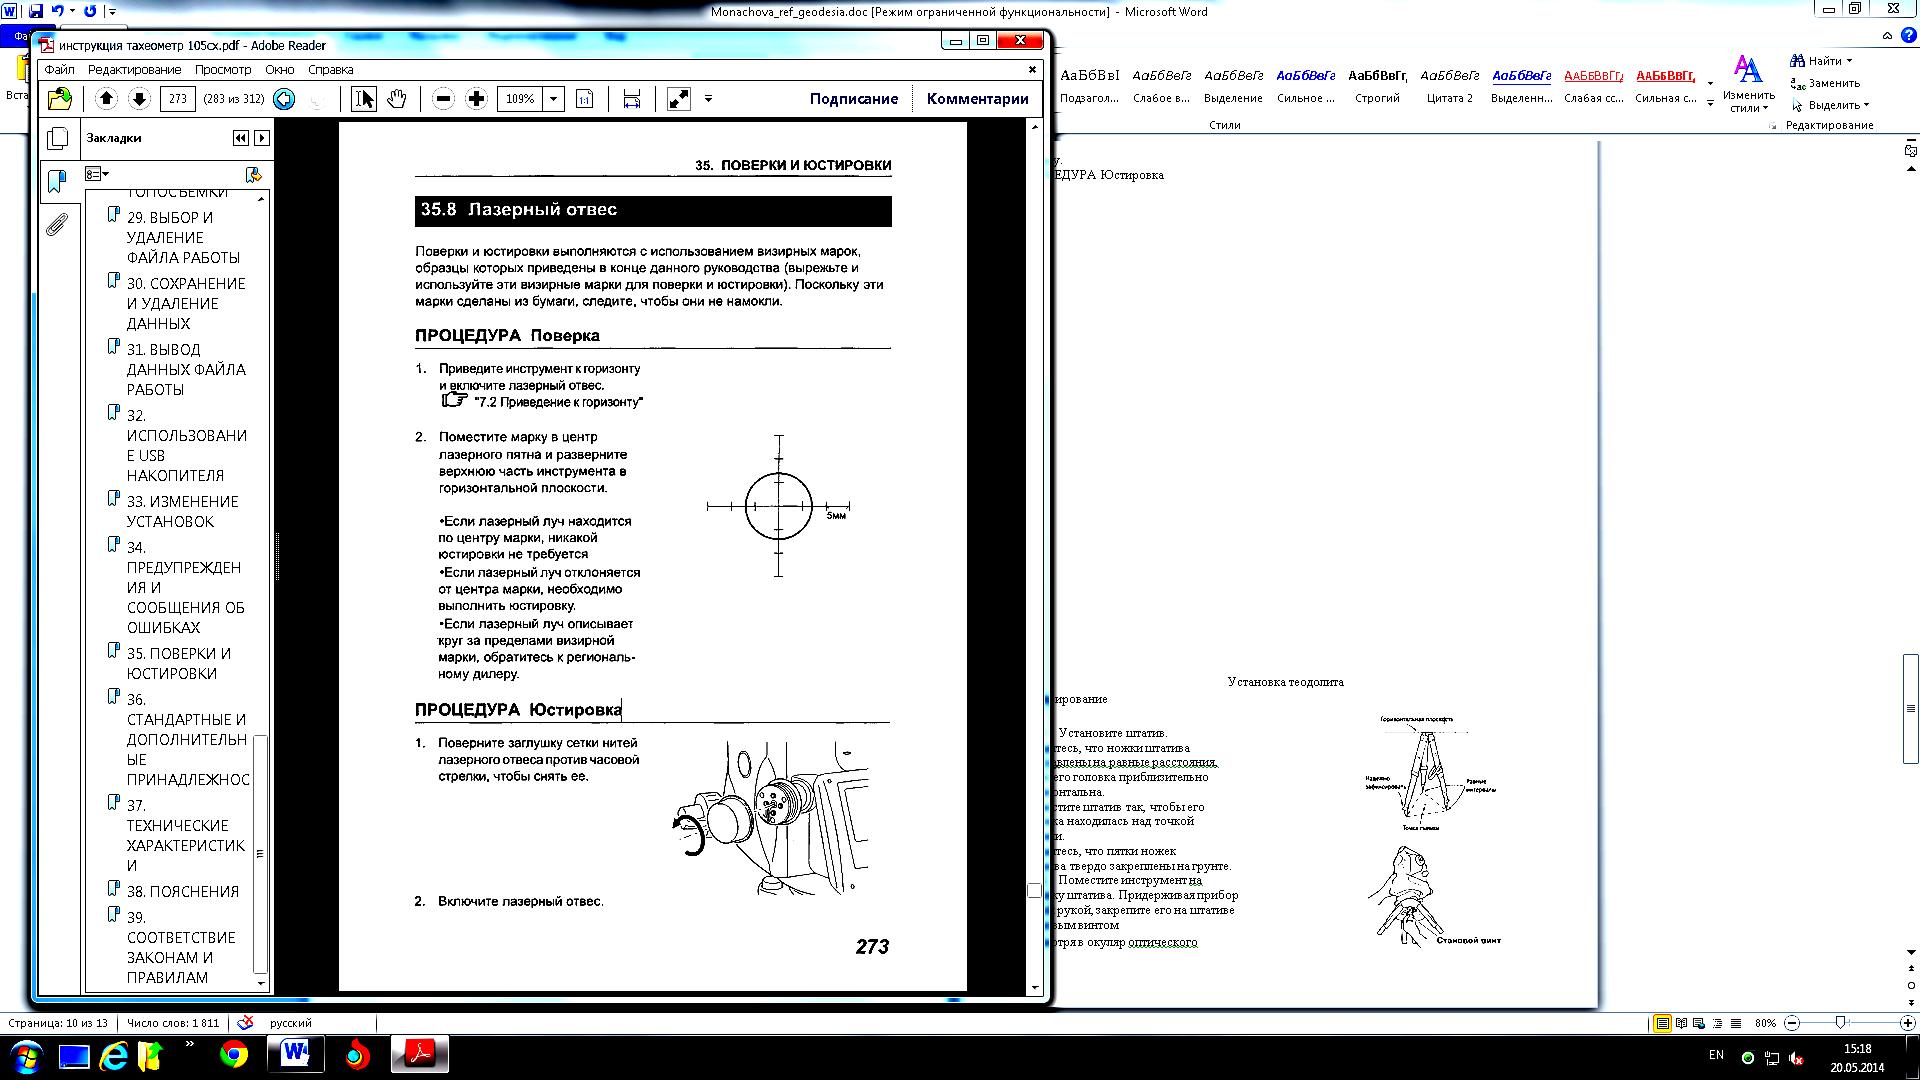
Task: Open bookmark 38. ПОЯСНЕНИЯ
Action: [182, 891]
